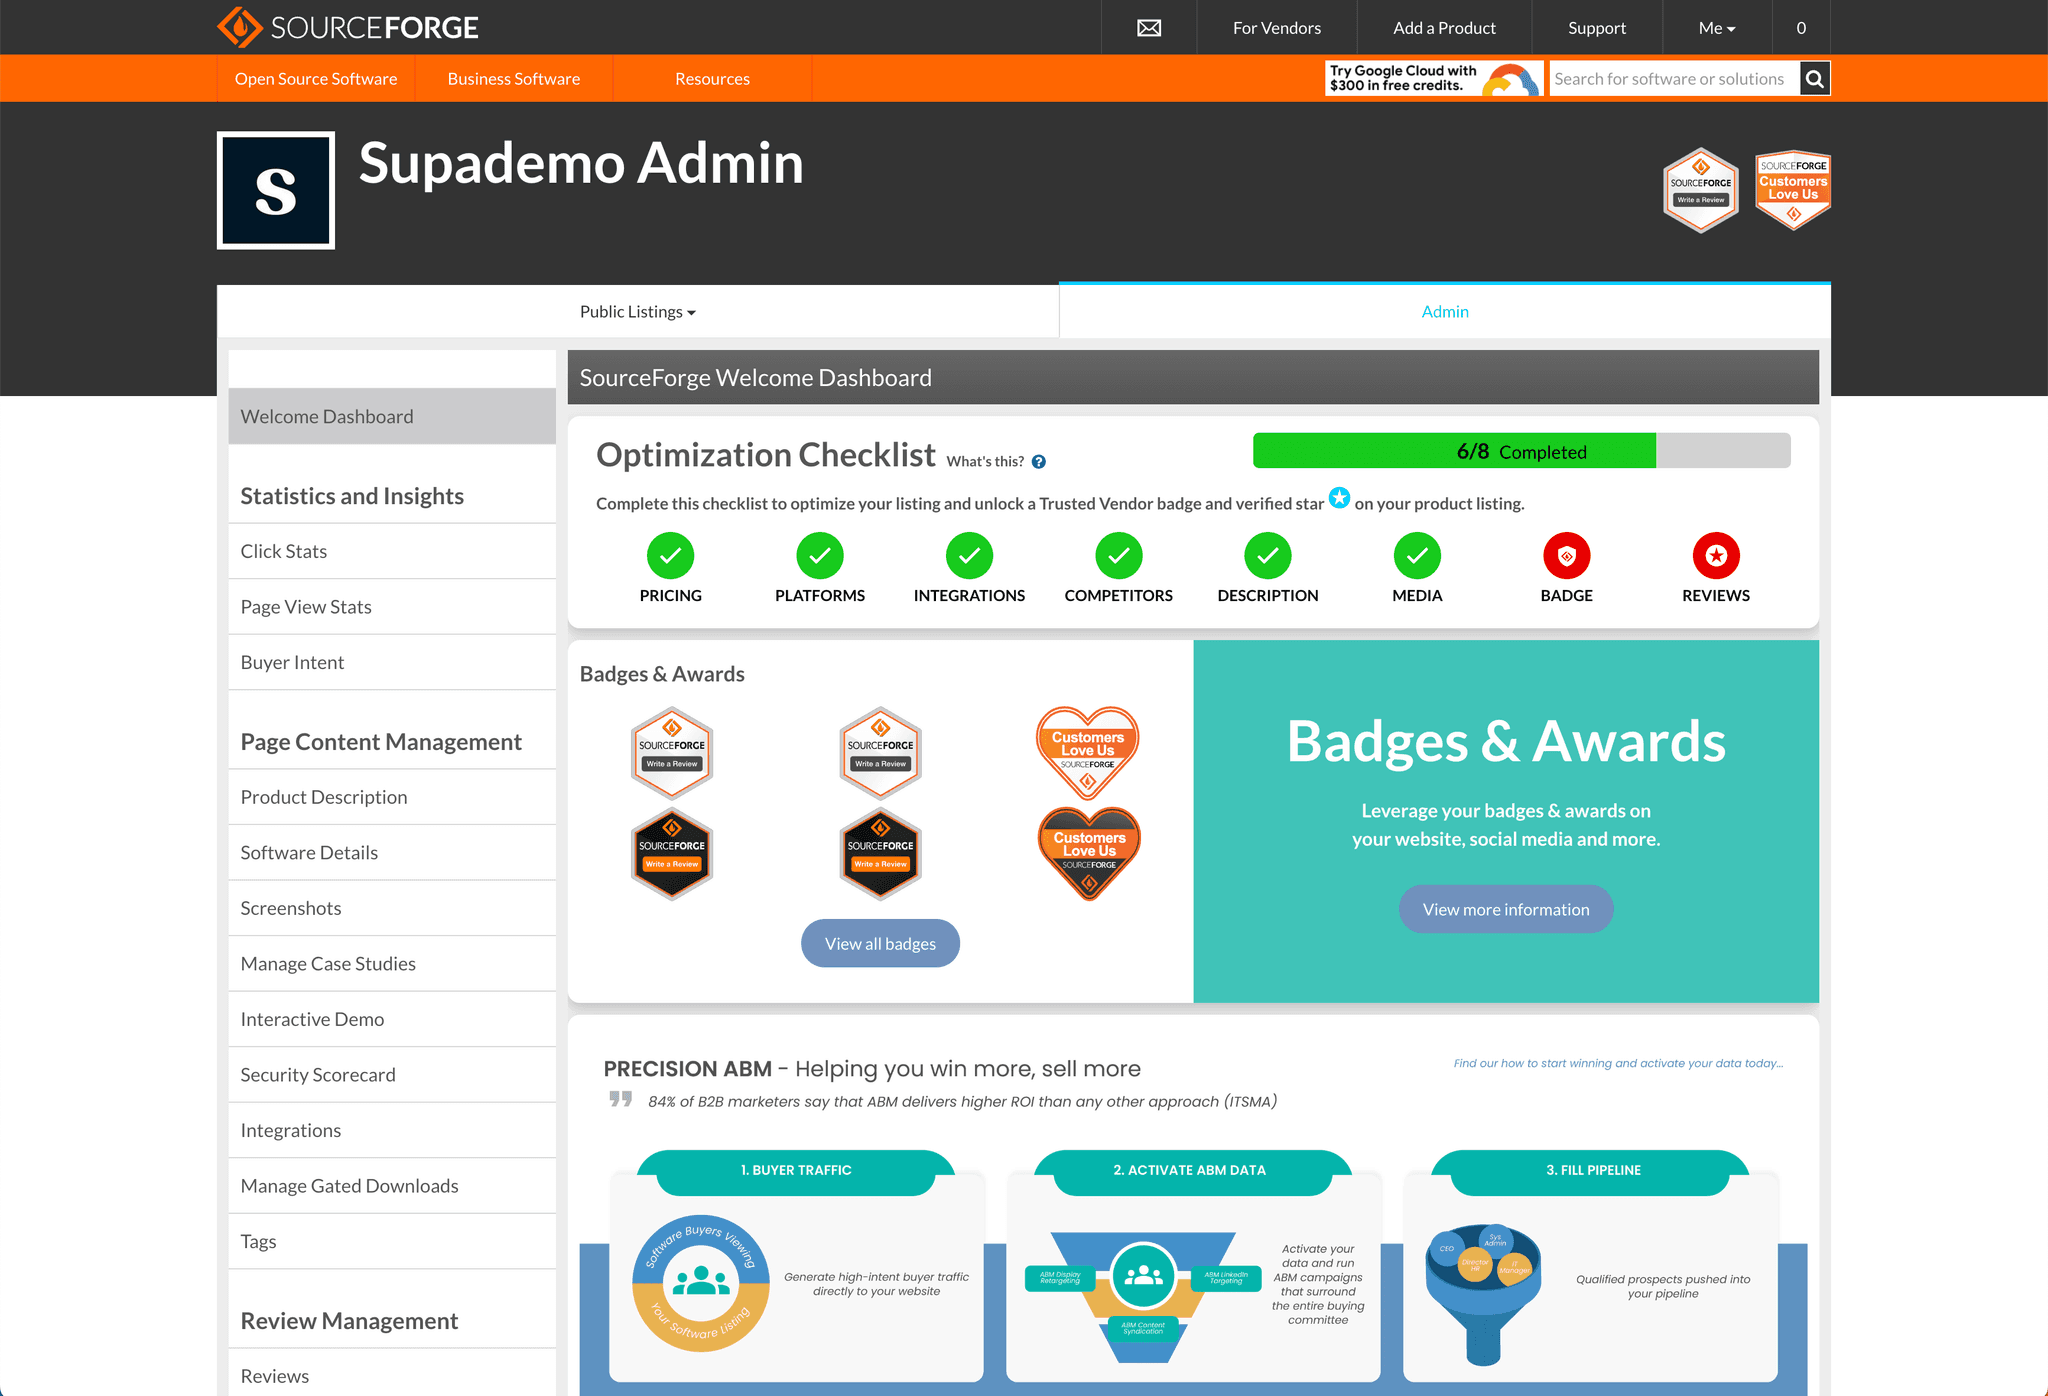
Task: Open Screenshots in sidebar
Action: 392,908
